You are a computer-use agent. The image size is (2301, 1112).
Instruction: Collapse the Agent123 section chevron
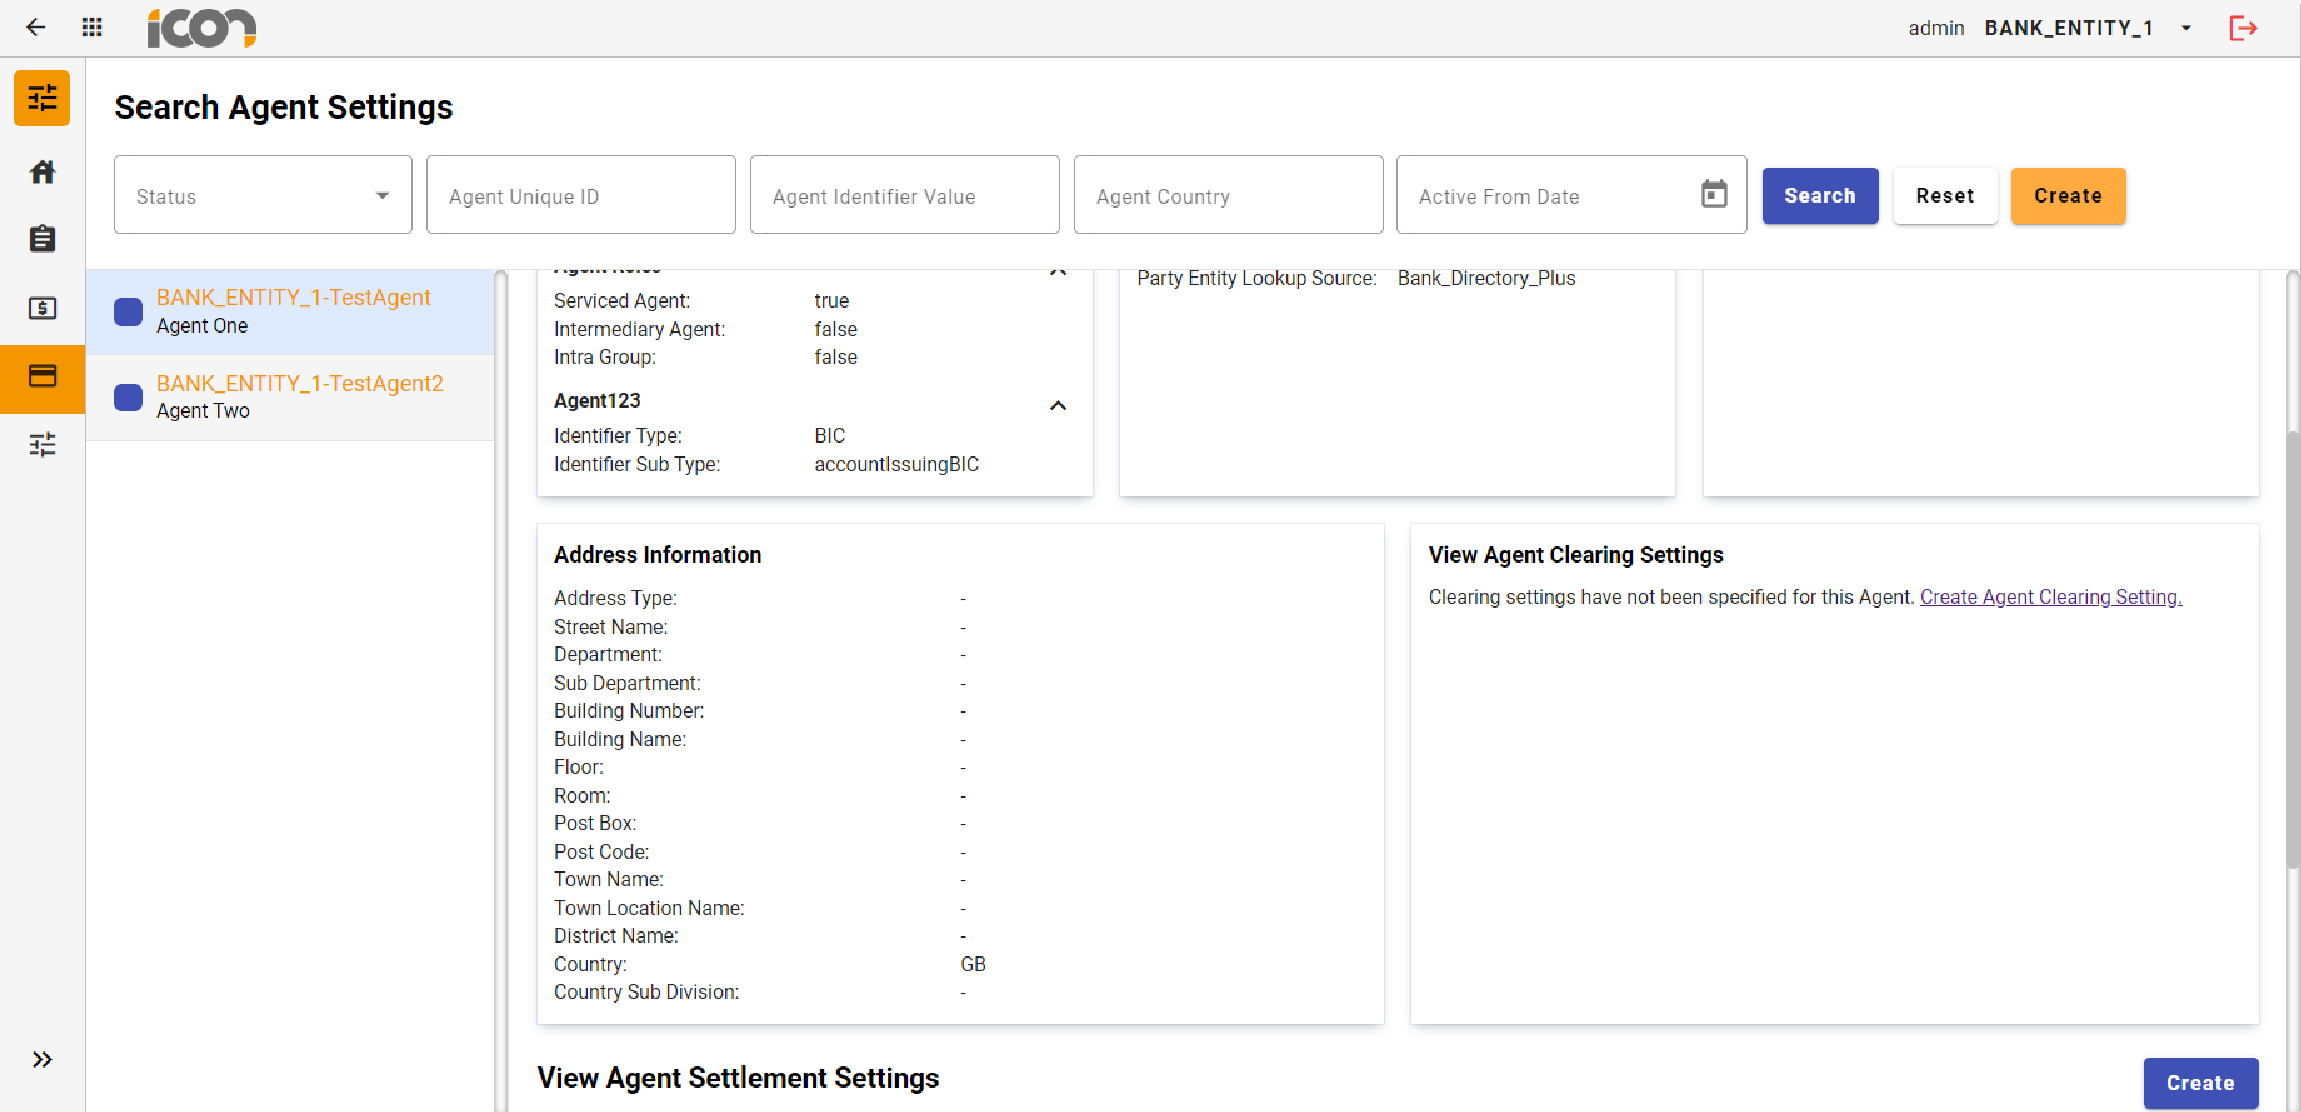pos(1057,405)
